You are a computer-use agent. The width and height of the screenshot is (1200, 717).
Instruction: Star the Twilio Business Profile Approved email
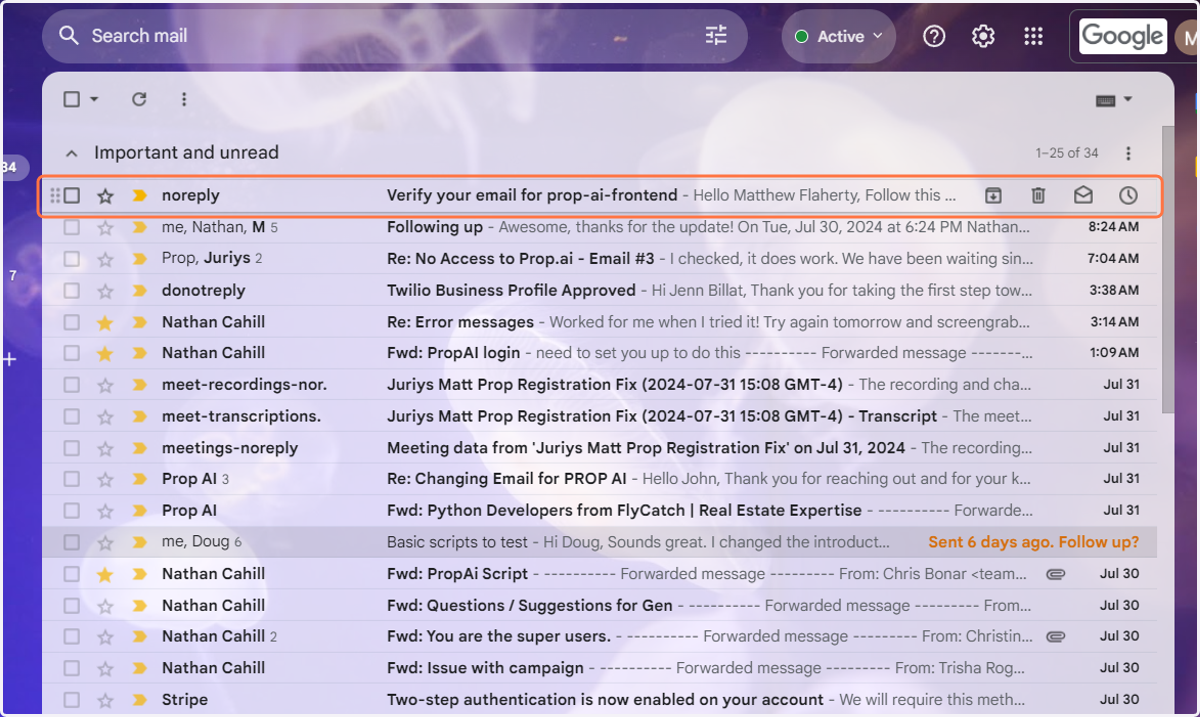tap(105, 291)
